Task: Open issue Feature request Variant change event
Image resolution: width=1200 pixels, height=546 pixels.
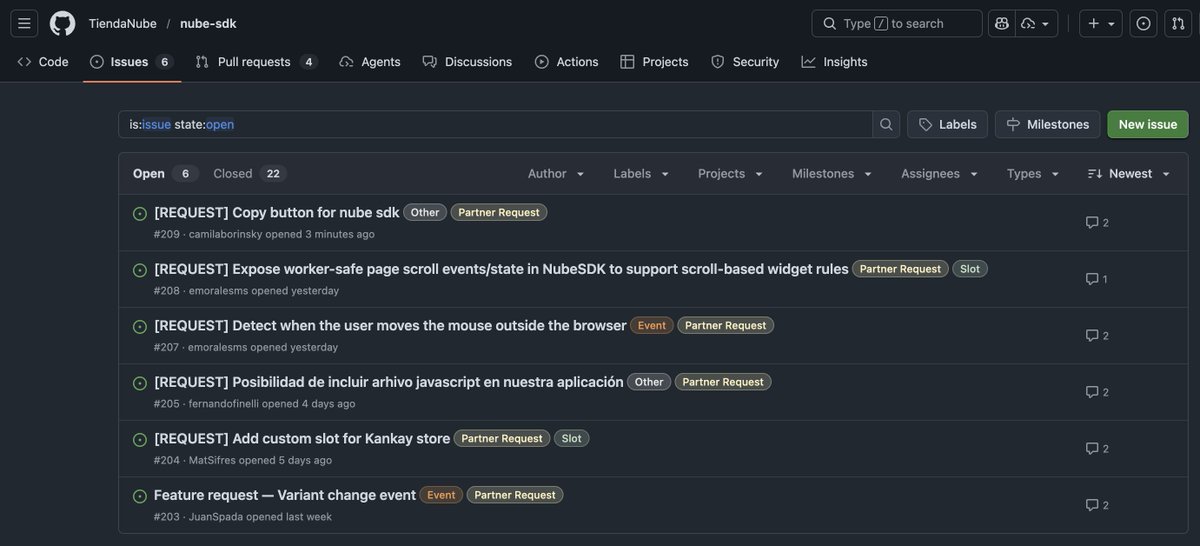Action: [285, 495]
